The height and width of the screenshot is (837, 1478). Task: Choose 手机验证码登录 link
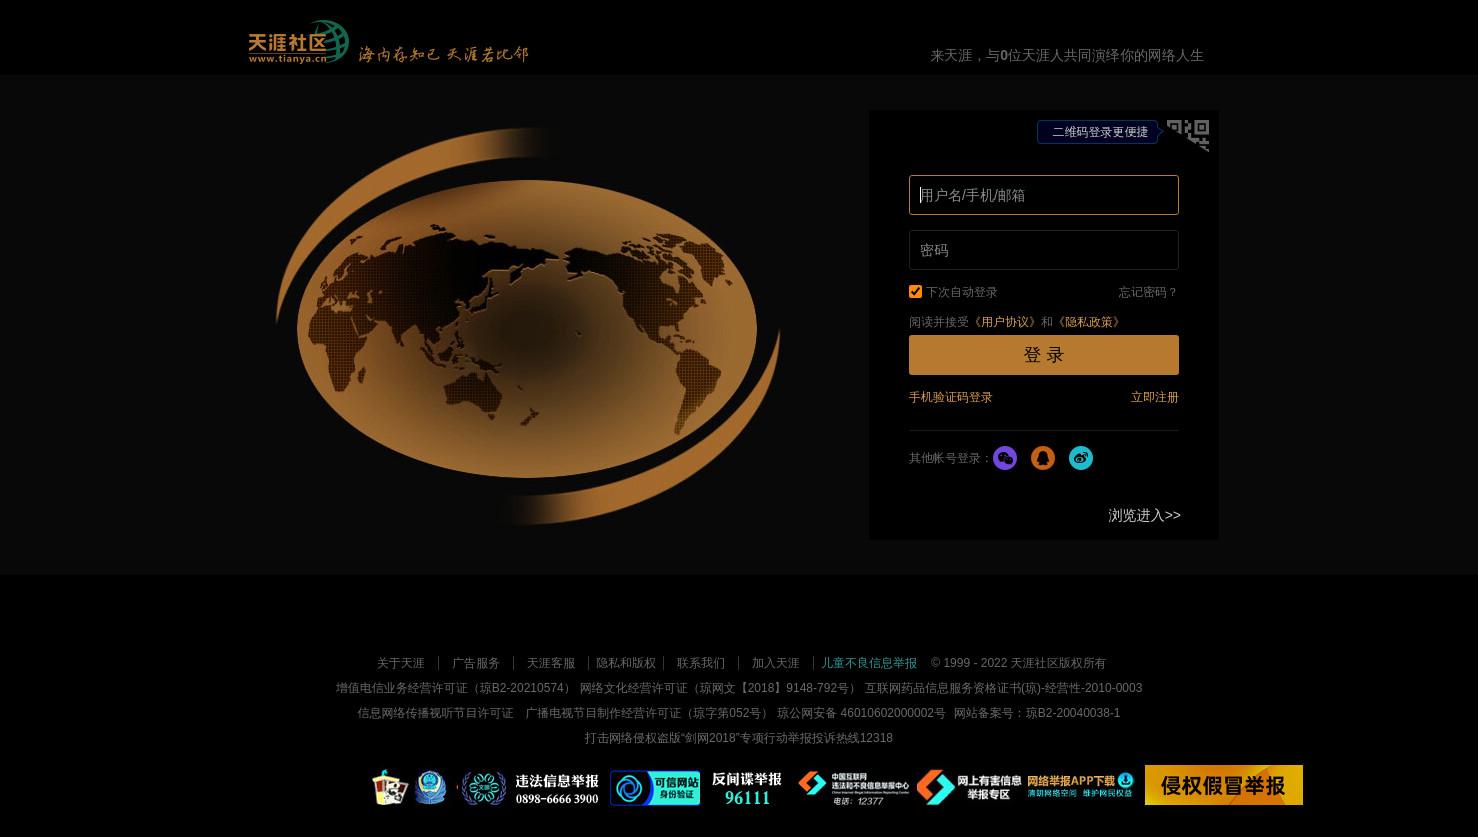(951, 397)
